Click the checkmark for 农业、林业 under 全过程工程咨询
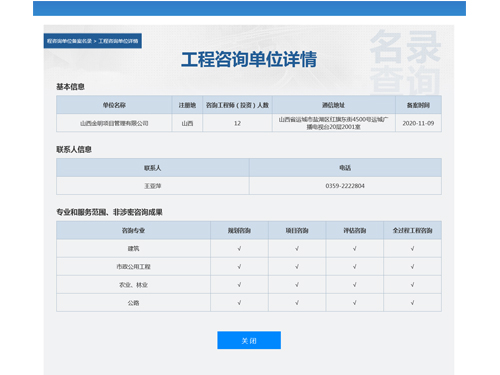This screenshot has width=500, height=375. [x=412, y=285]
